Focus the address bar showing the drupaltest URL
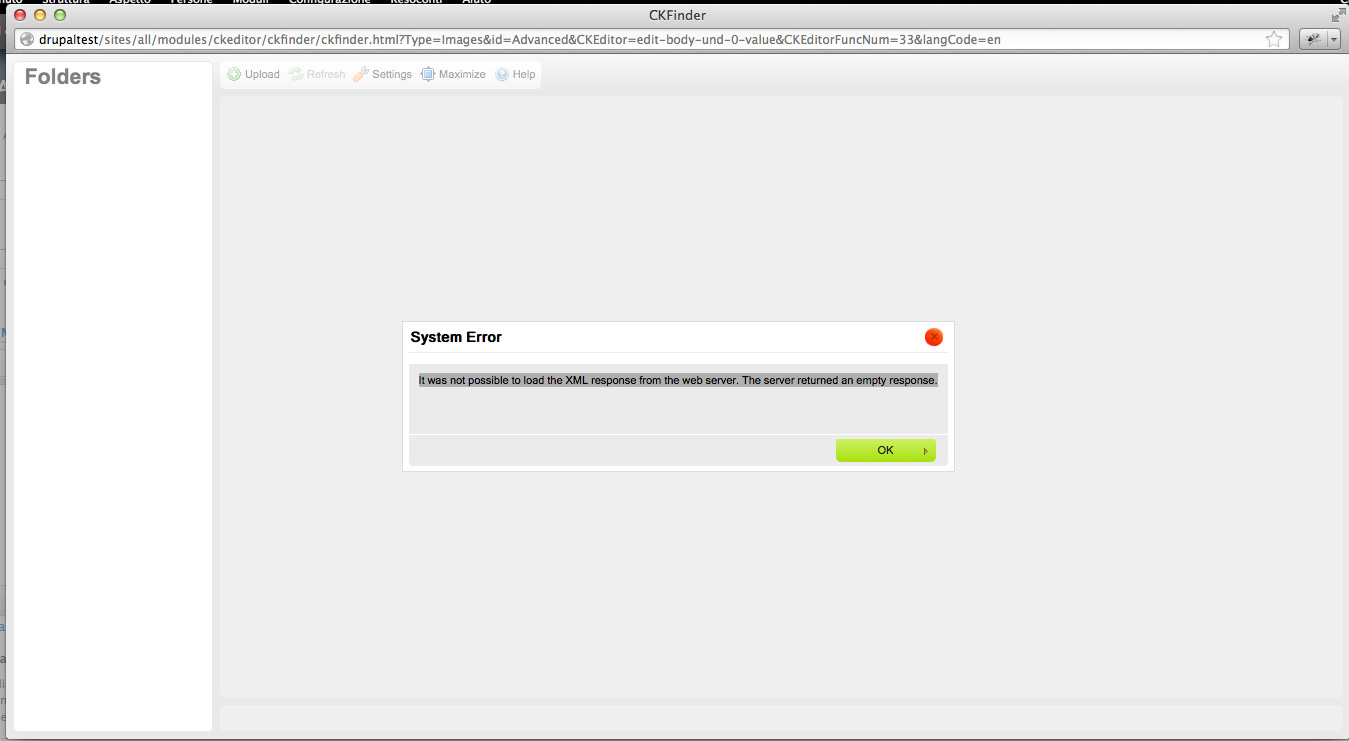1349x741 pixels. point(652,39)
